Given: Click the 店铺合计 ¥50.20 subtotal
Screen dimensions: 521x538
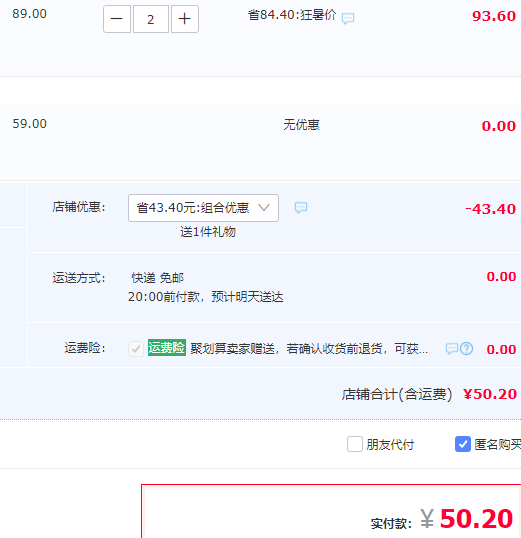Looking at the screenshot, I should pyautogui.click(x=429, y=394).
